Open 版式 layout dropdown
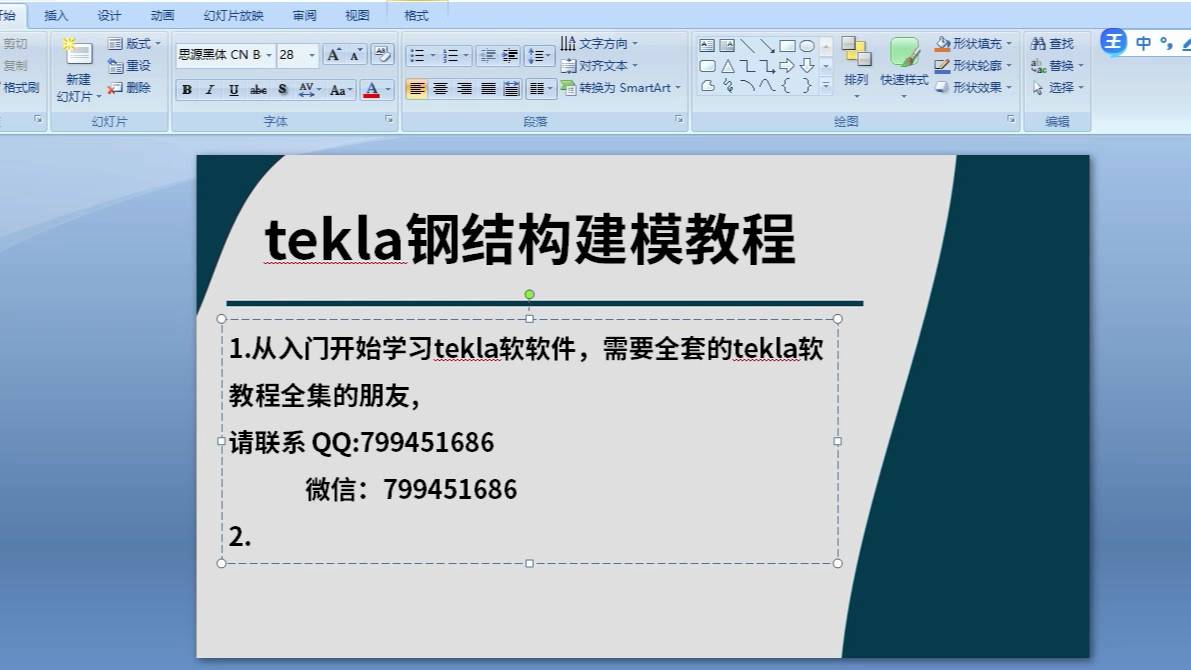This screenshot has width=1191, height=670. click(134, 44)
